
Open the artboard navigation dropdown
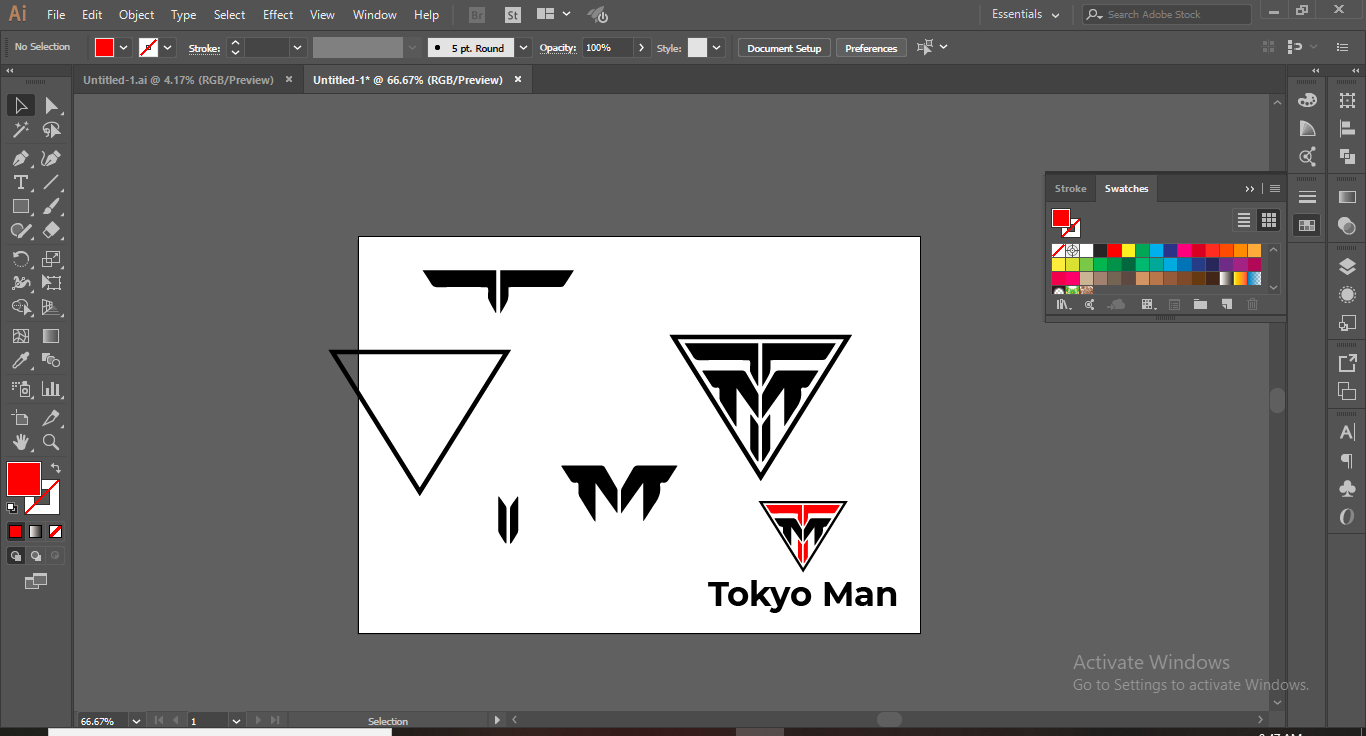(x=236, y=720)
